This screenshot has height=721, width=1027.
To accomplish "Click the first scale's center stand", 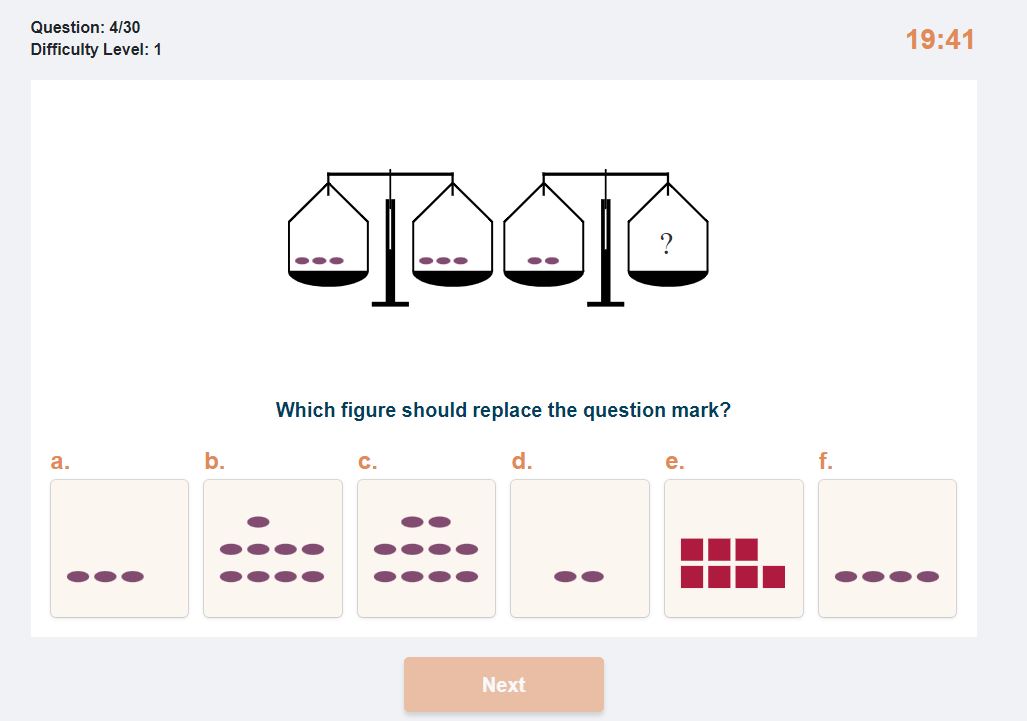I will (x=390, y=252).
